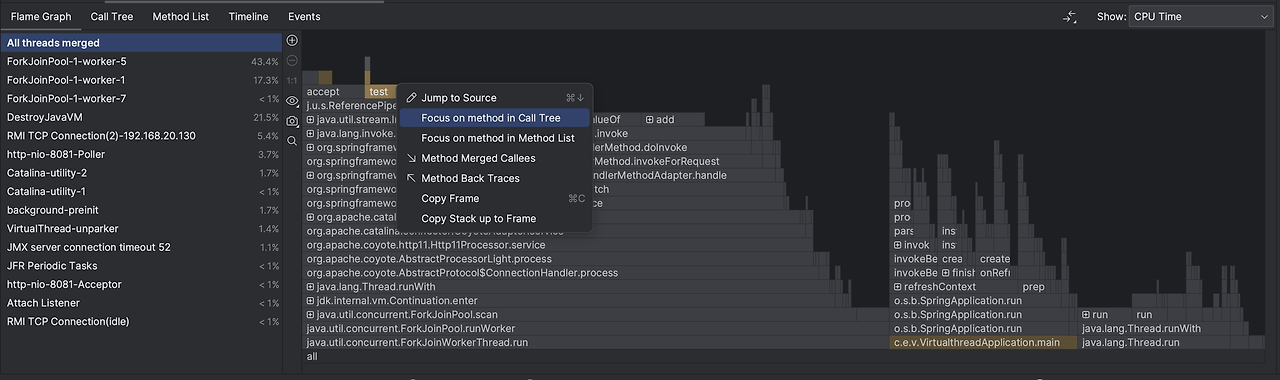This screenshot has width=1280, height=380.
Task: Switch to the Call Tree tab
Action: [112, 17]
